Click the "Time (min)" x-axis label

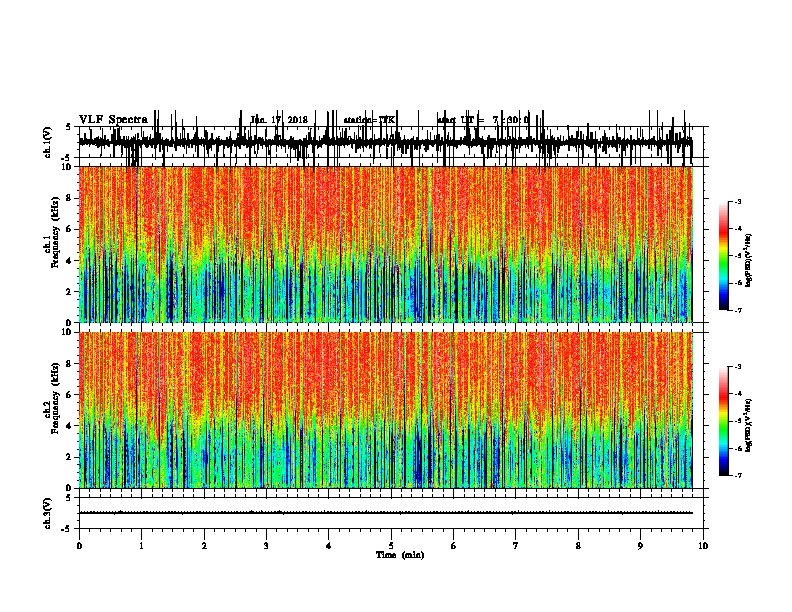pyautogui.click(x=400, y=555)
